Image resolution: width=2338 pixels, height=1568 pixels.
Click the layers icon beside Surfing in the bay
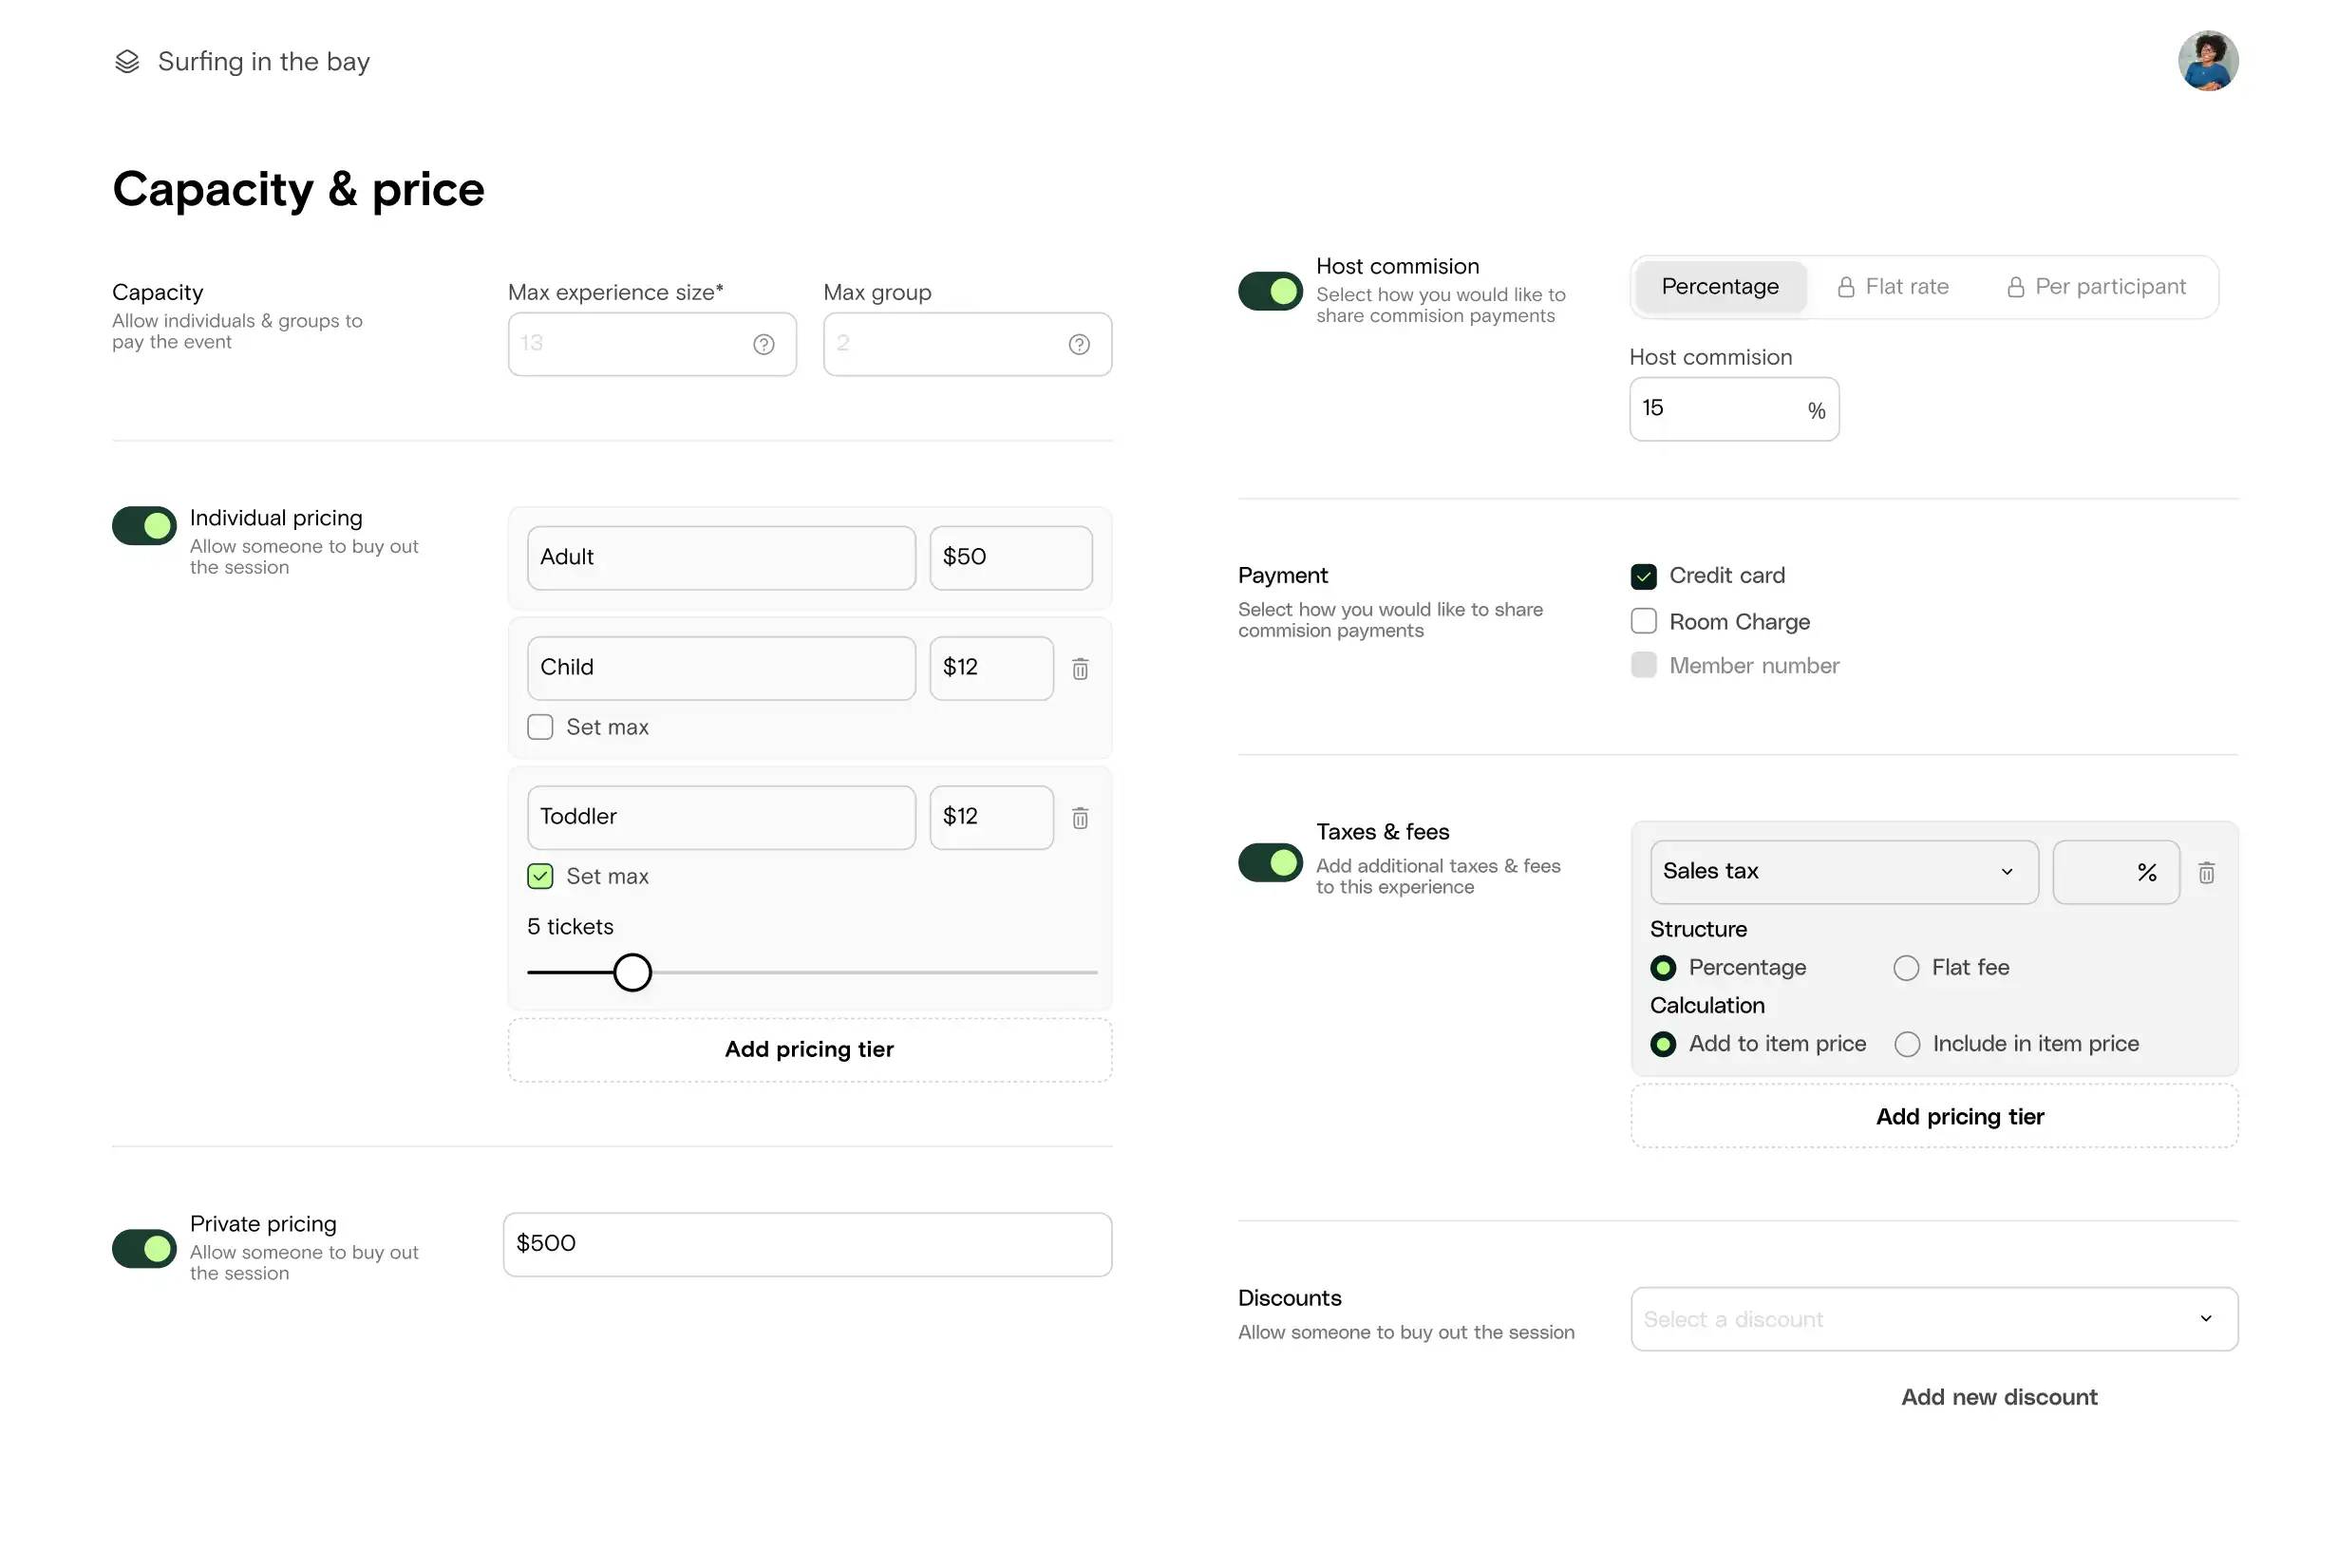pos(127,62)
